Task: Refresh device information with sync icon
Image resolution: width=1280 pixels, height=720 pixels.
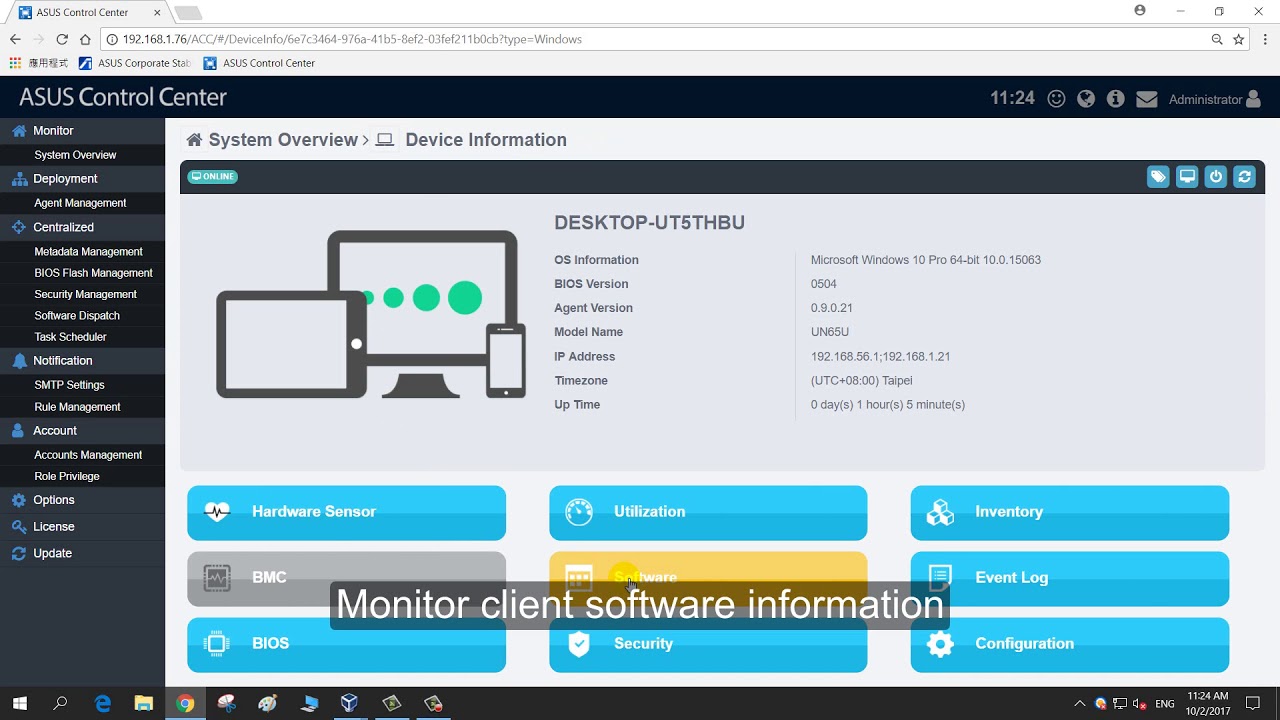Action: [1245, 177]
